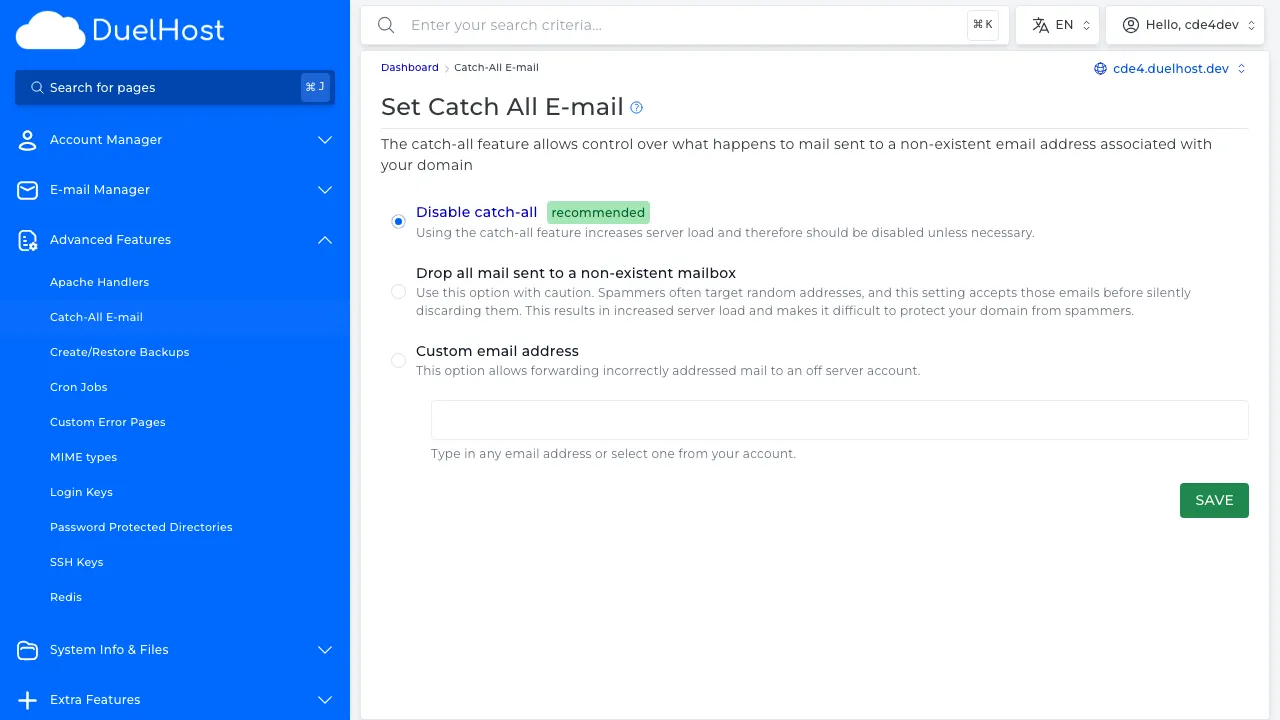This screenshot has width=1280, height=720.
Task: Expand the E-mail Manager section
Action: coord(324,190)
